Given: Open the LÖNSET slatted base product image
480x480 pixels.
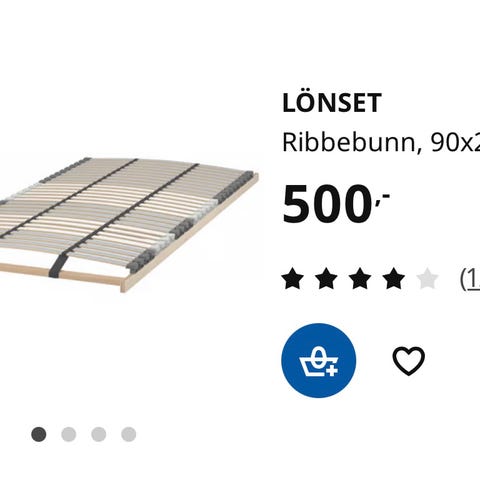Looking at the screenshot, I should (x=129, y=225).
